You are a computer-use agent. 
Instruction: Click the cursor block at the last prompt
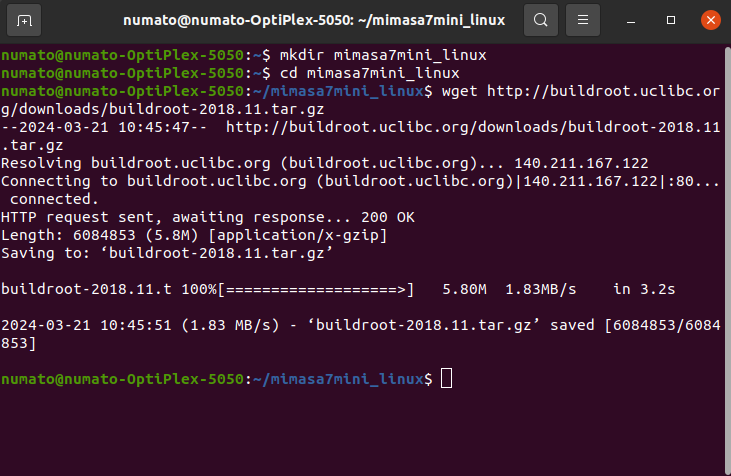coord(446,379)
